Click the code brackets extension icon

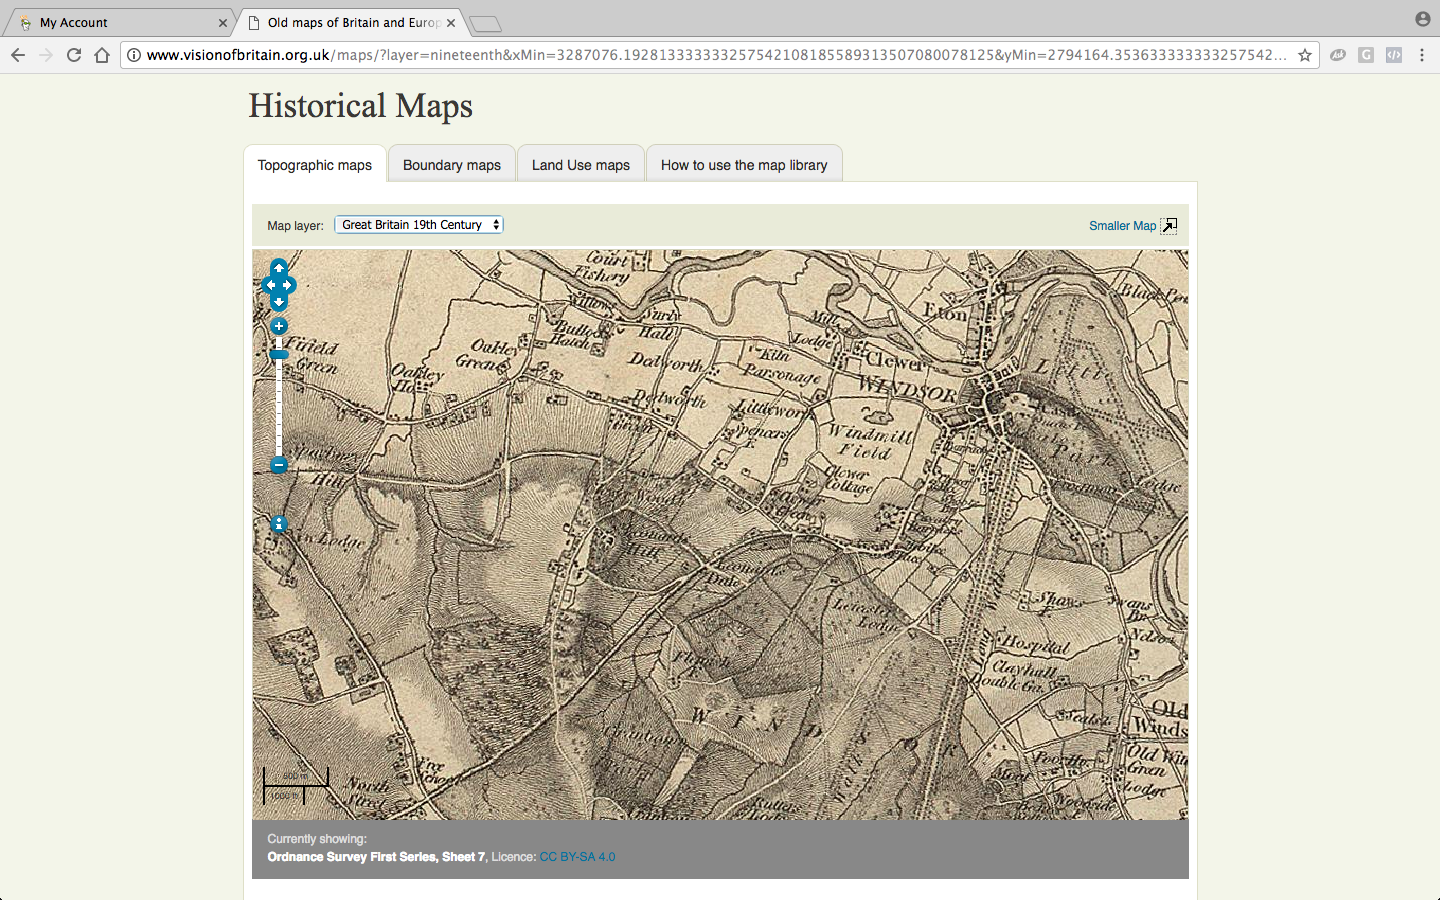click(1394, 55)
